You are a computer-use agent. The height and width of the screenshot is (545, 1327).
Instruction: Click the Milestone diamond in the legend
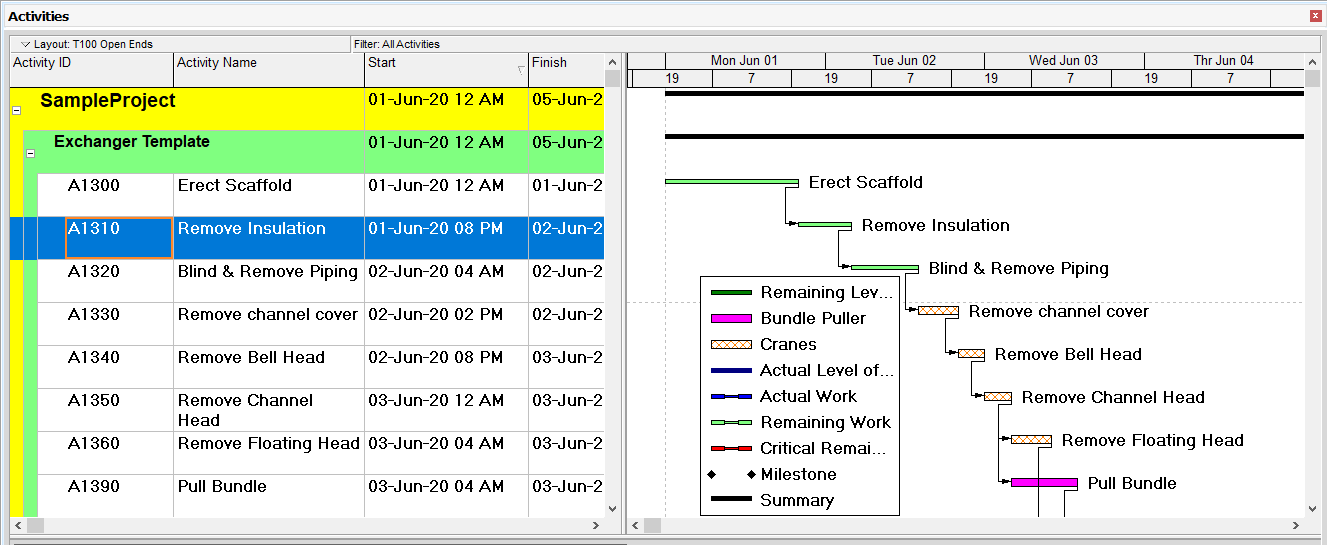712,475
